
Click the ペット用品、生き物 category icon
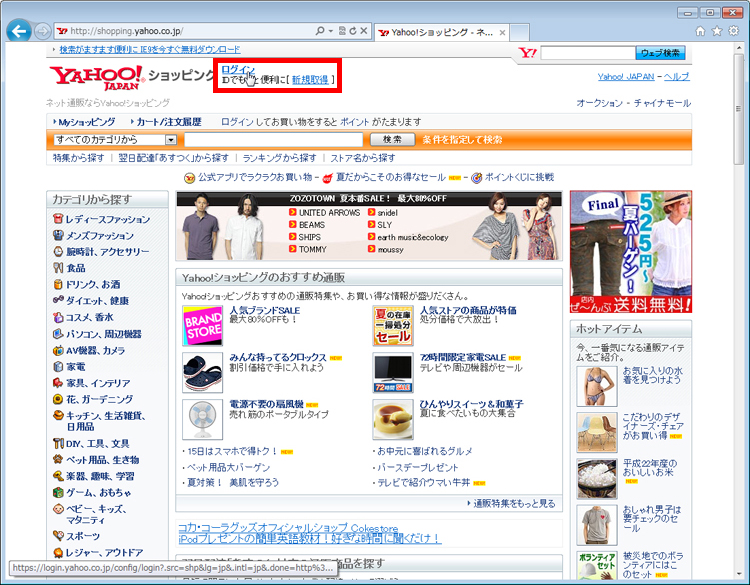click(58, 460)
